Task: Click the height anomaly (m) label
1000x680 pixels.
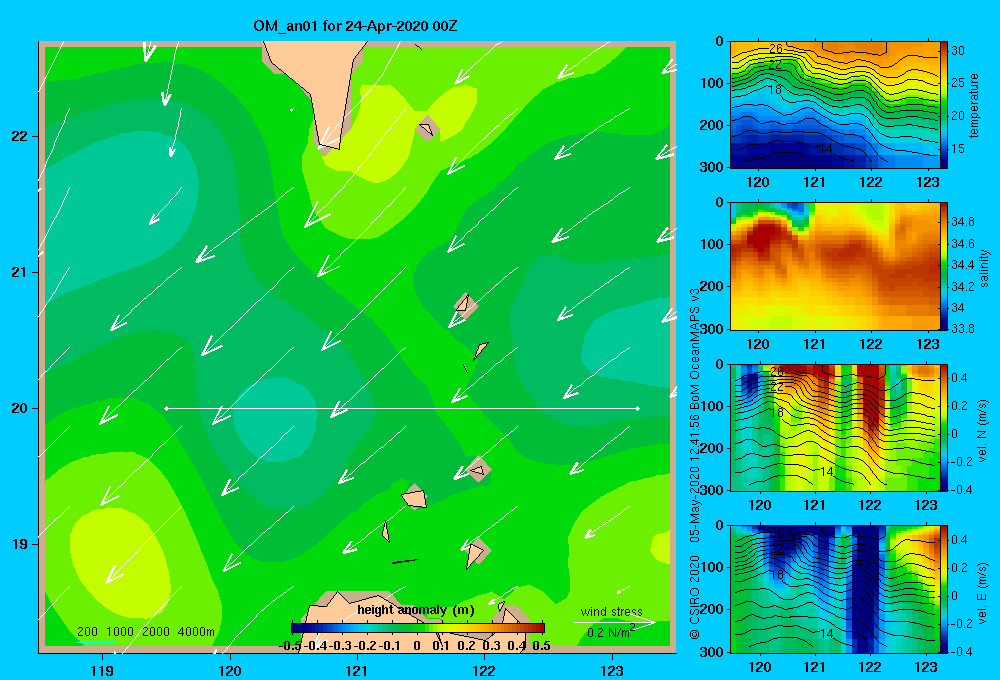Action: pyautogui.click(x=416, y=610)
